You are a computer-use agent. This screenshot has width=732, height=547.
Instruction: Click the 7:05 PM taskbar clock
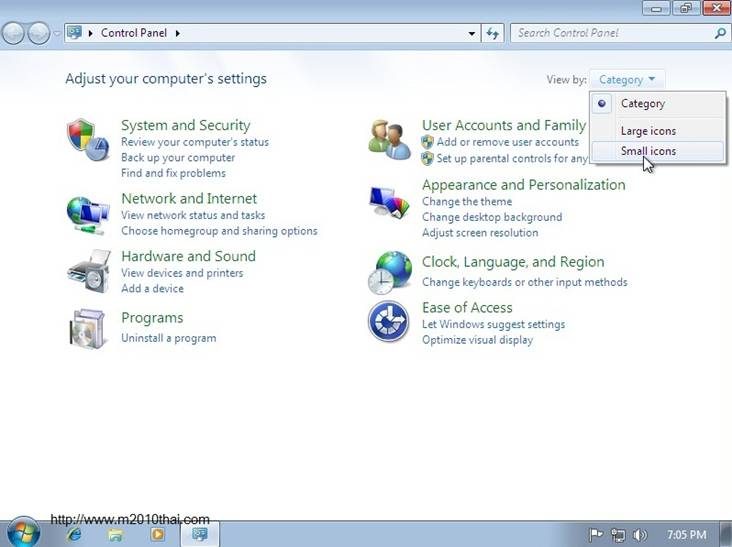point(686,535)
